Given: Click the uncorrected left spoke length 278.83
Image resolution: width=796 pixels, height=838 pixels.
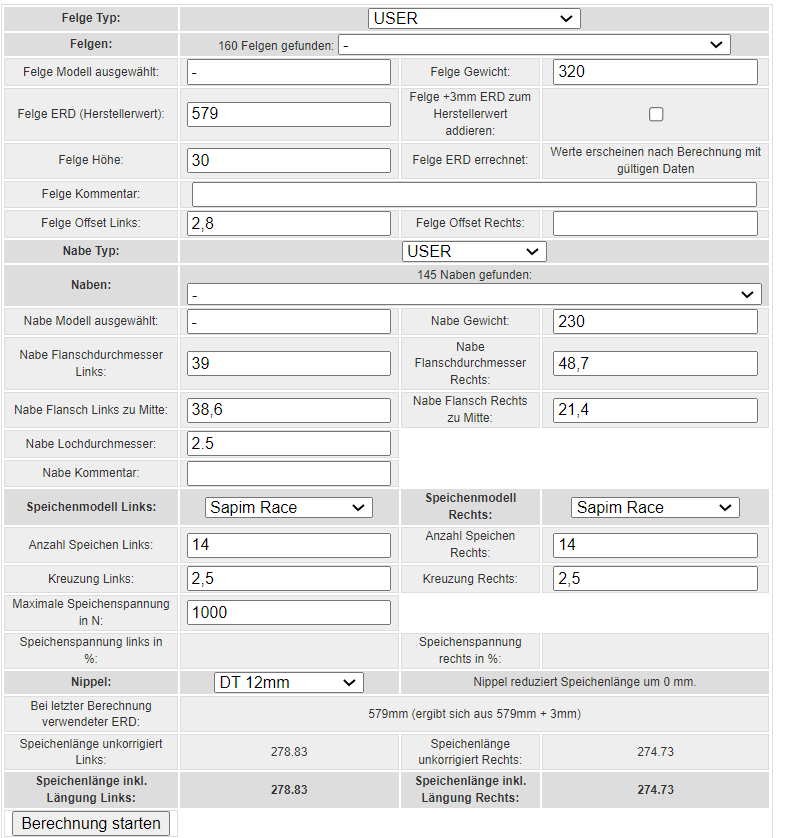Looking at the screenshot, I should coord(289,752).
